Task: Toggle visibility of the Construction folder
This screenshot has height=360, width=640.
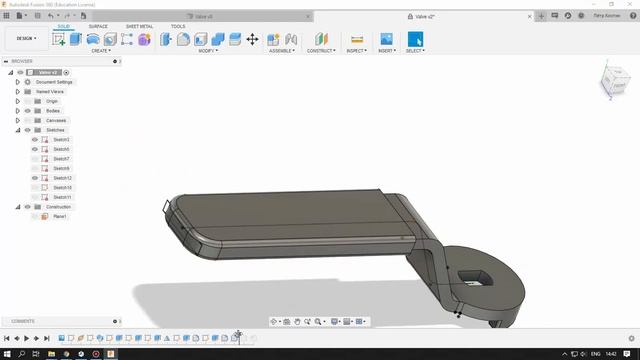Action: pyautogui.click(x=27, y=207)
